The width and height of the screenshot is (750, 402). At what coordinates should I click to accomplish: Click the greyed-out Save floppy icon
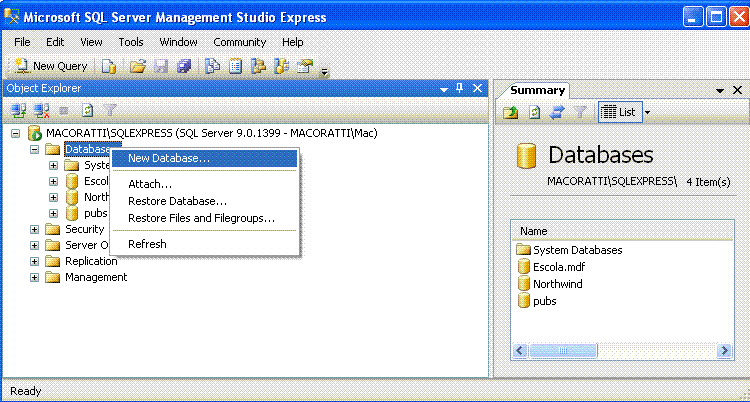tap(161, 67)
